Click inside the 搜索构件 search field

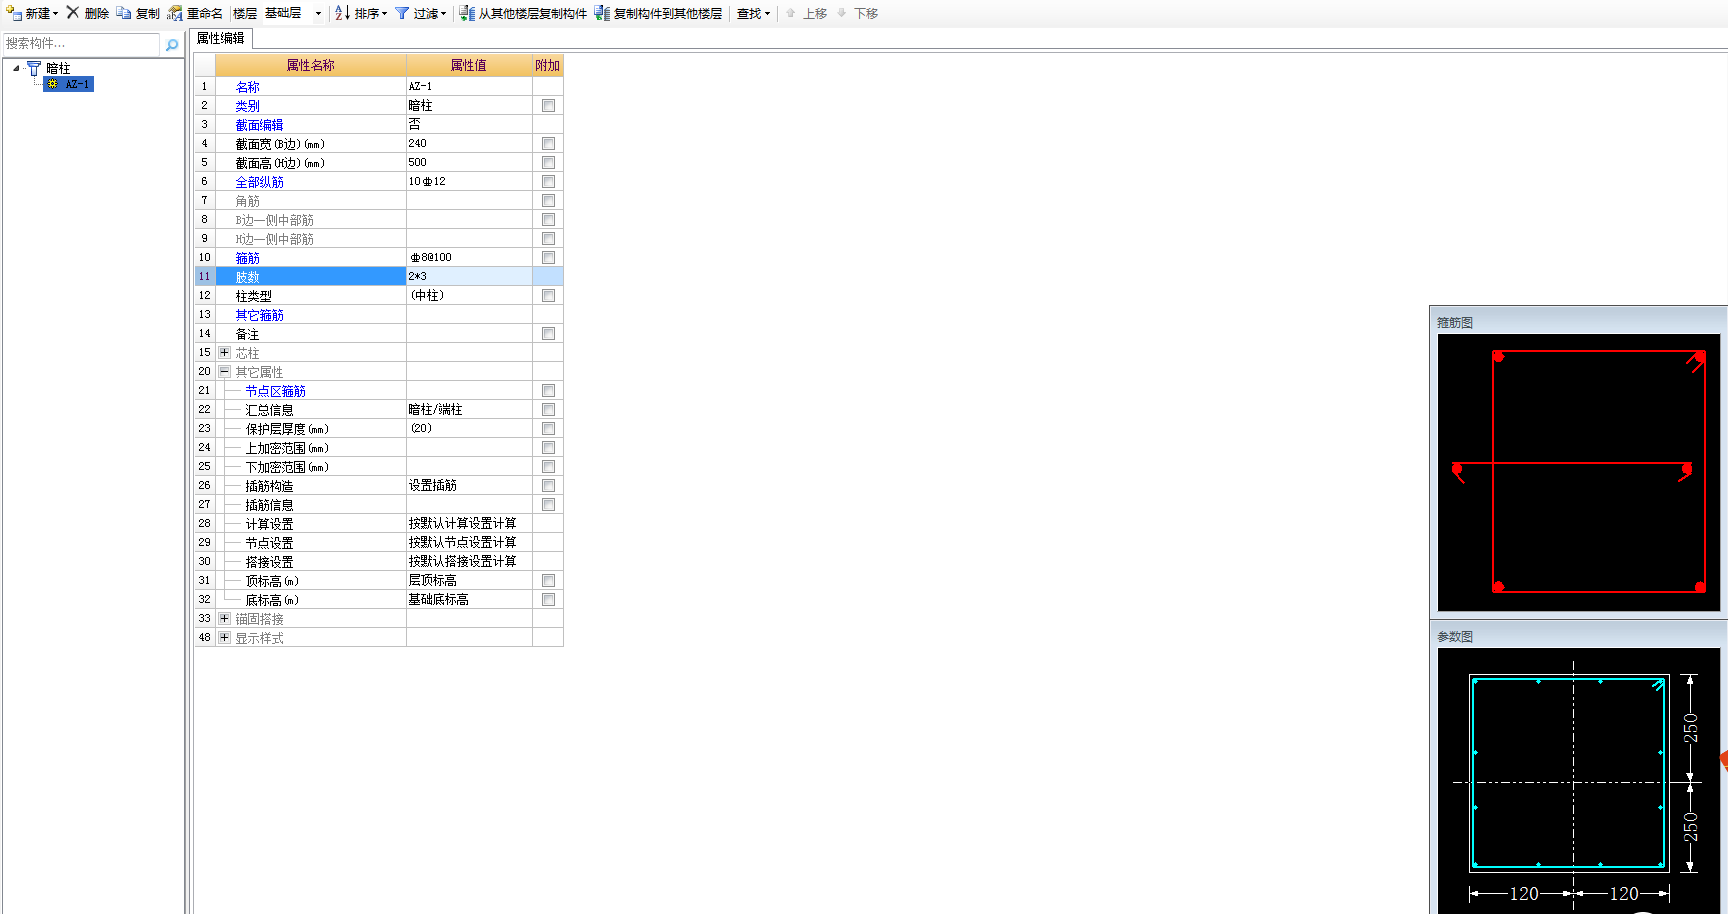(81, 44)
